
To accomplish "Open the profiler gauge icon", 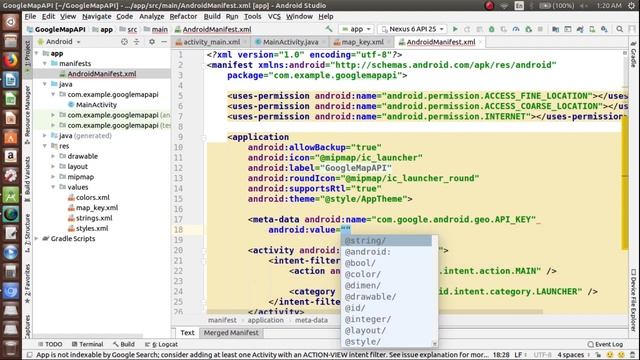I will 516,29.
